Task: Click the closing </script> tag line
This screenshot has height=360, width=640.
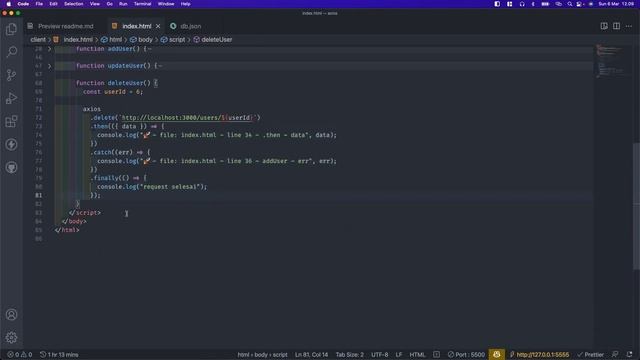Action: click(84, 213)
